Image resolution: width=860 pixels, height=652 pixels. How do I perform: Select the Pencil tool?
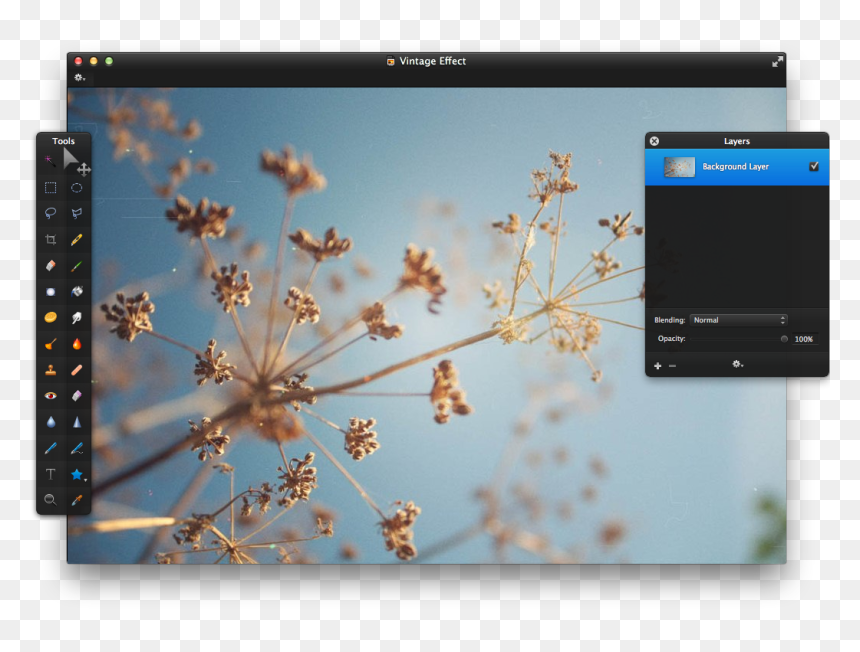(77, 240)
